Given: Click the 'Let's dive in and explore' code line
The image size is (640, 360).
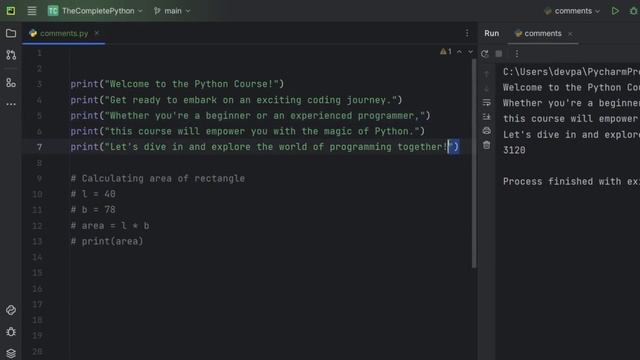Looking at the screenshot, I should 264,147.
